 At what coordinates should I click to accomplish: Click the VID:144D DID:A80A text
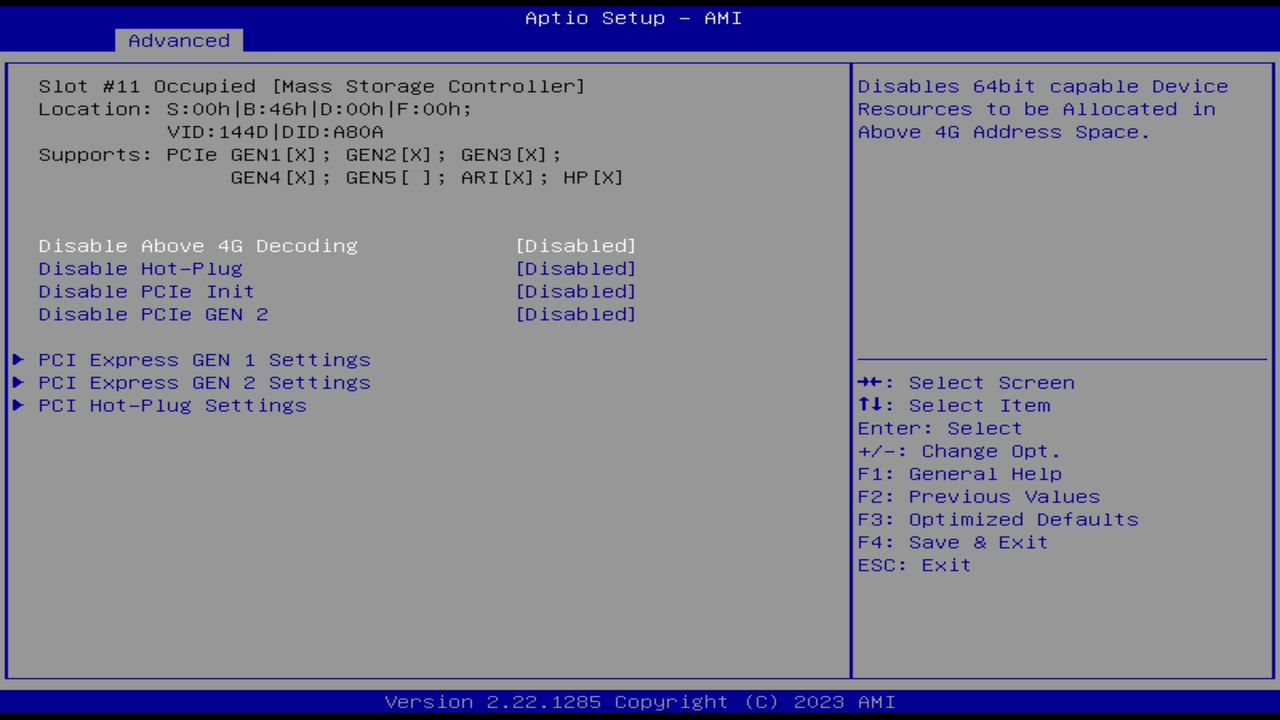[275, 133]
